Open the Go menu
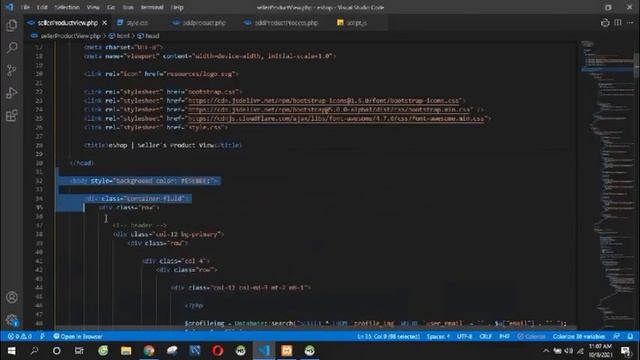The width and height of the screenshot is (640, 360). point(111,7)
